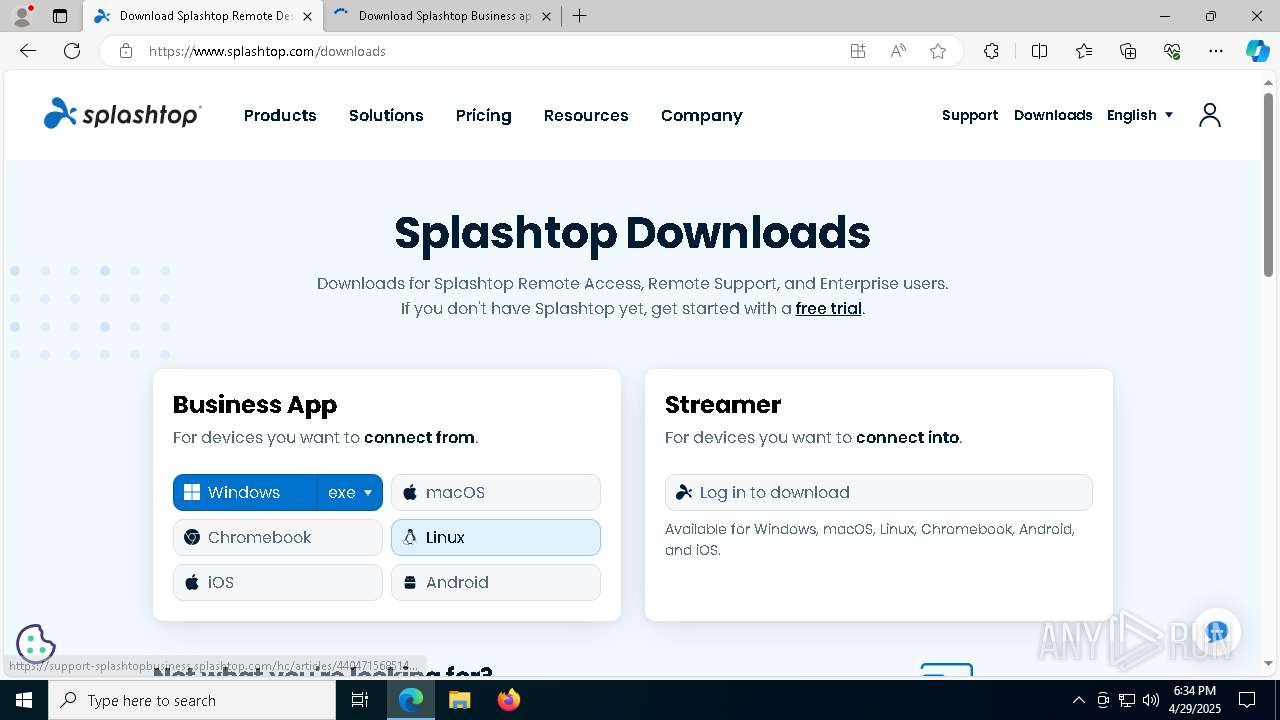Screen dimensions: 1280x720
Task: Open the browser profile icon
Action: click(x=22, y=16)
